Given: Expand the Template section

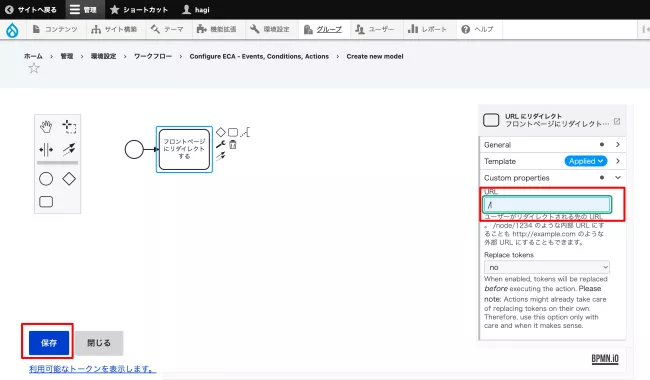Looking at the screenshot, I should (618, 161).
